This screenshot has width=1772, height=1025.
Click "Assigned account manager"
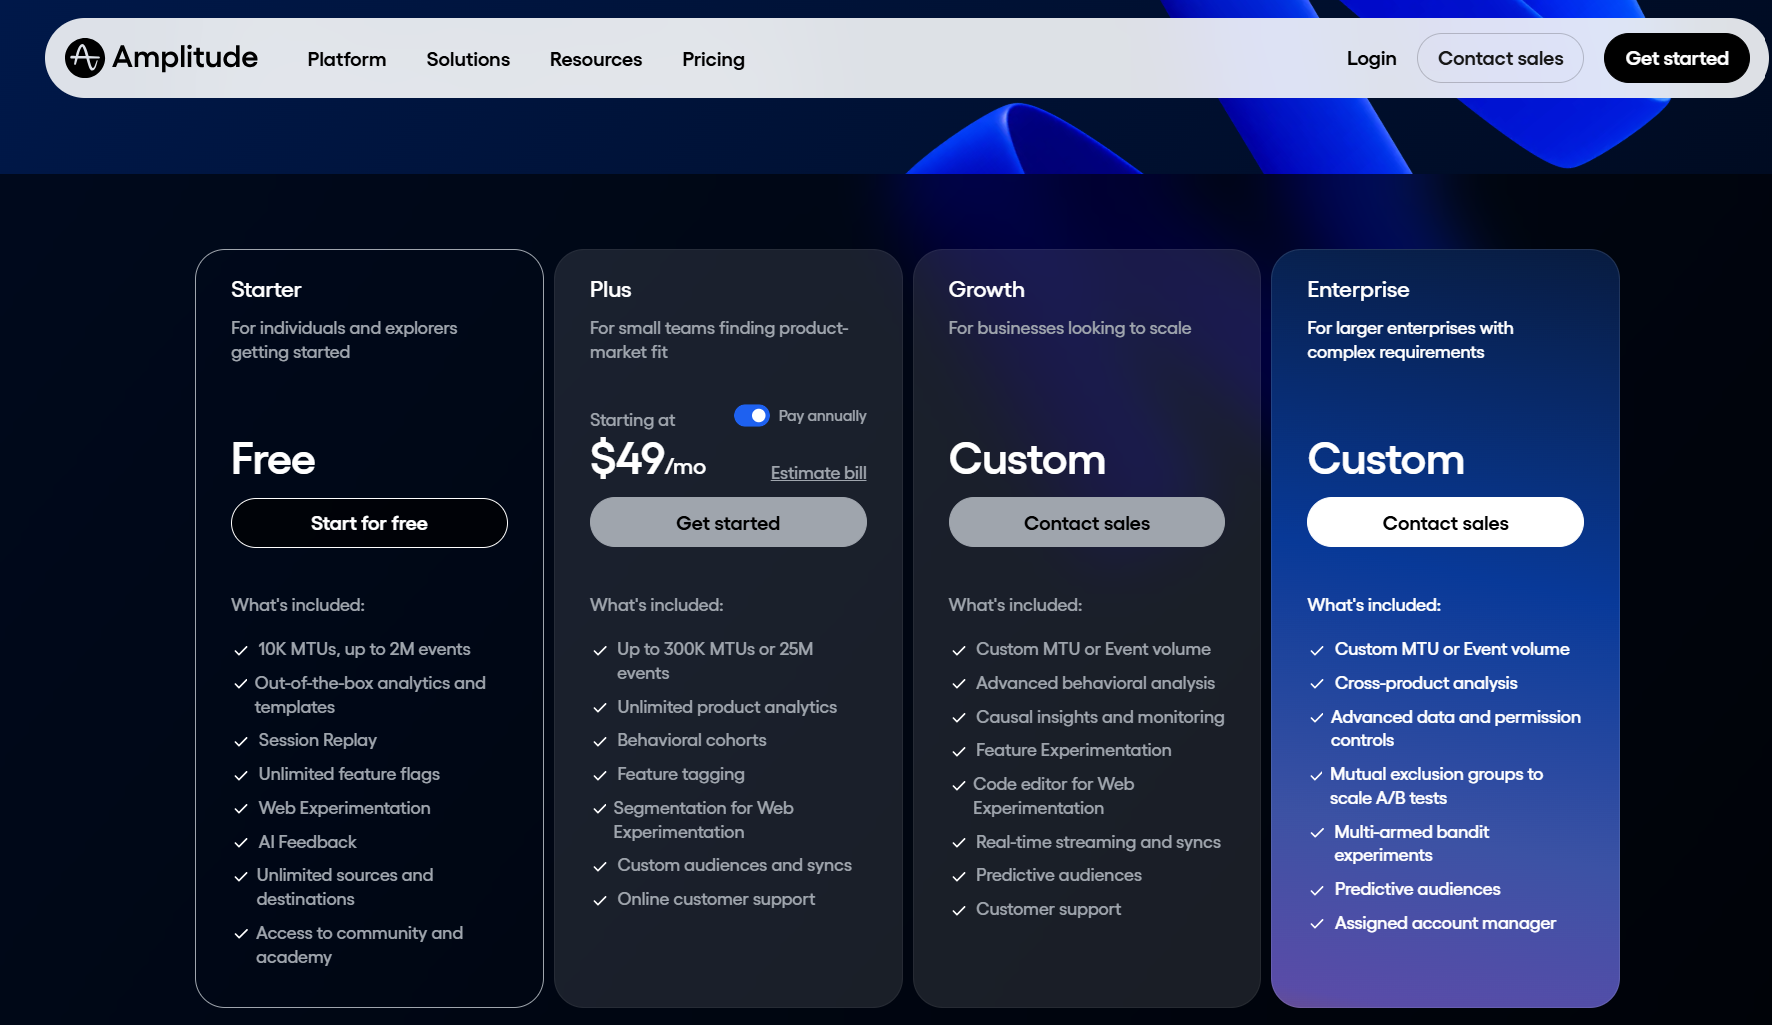(x=1445, y=923)
